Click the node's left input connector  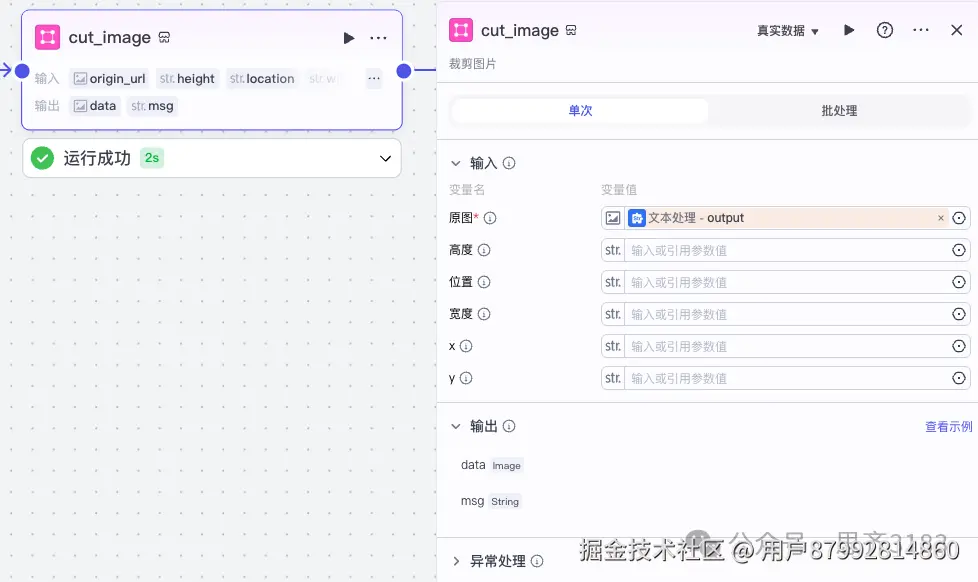[22, 70]
